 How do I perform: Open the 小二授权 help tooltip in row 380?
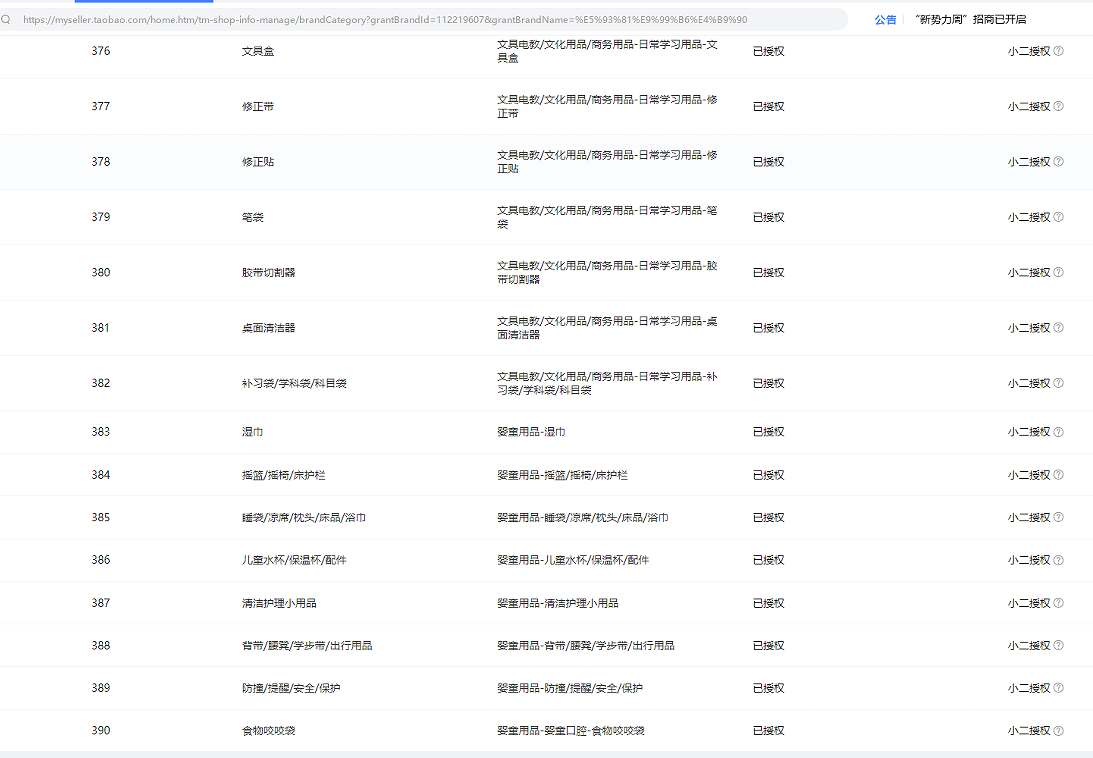pyautogui.click(x=1058, y=272)
